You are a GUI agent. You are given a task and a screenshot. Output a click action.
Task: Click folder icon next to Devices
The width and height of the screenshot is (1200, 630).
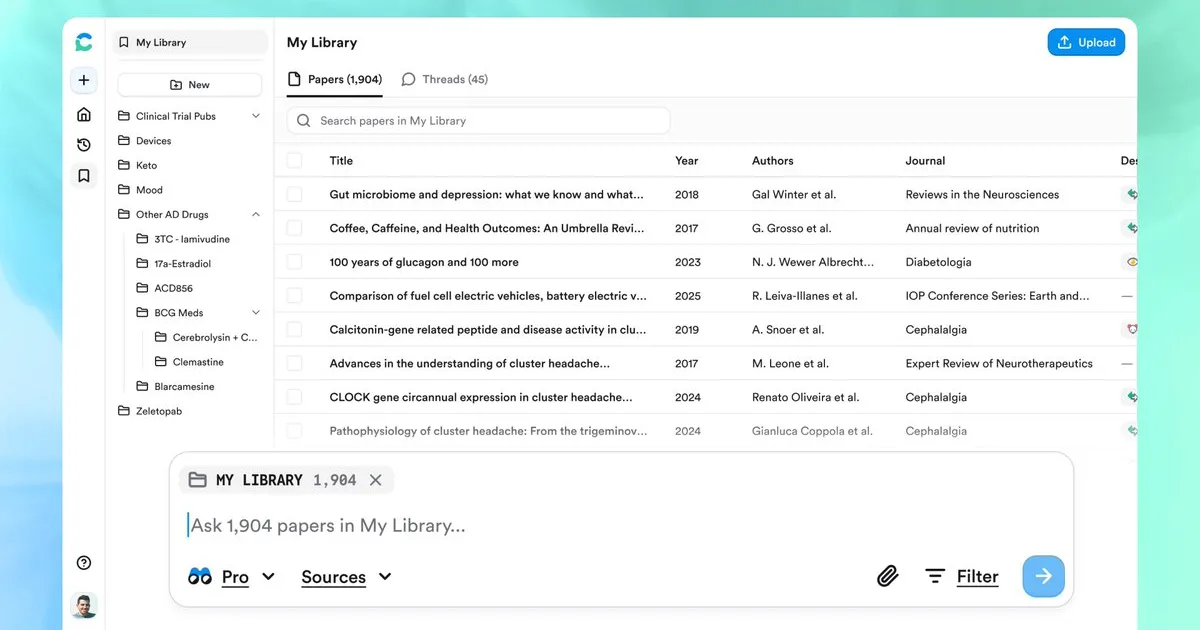(124, 141)
